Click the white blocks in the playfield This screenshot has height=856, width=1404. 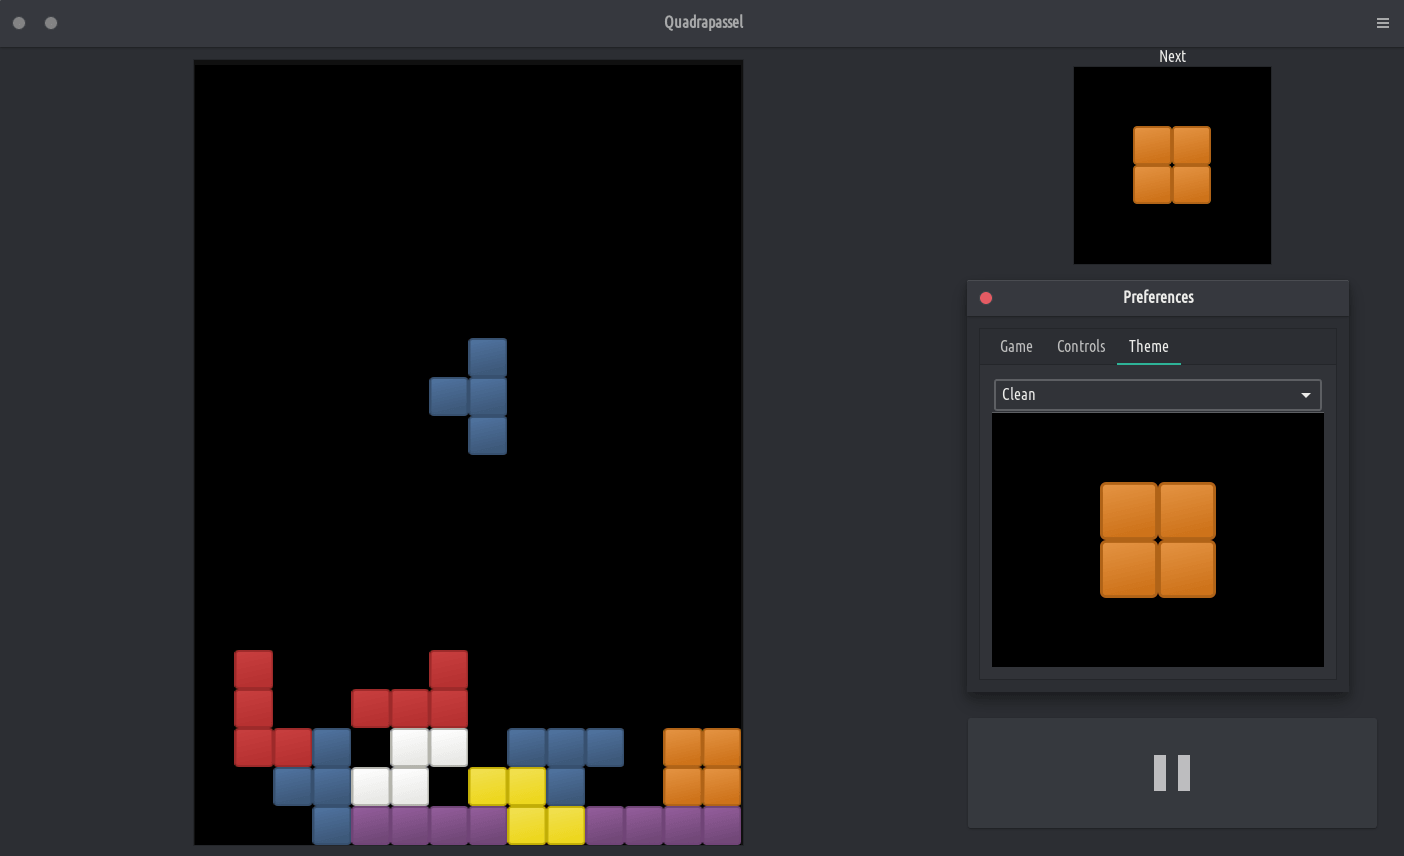click(x=410, y=767)
